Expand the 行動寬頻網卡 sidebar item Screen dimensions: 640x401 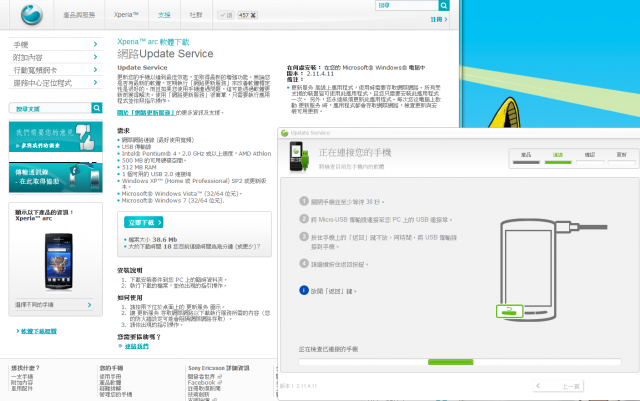tap(56, 70)
